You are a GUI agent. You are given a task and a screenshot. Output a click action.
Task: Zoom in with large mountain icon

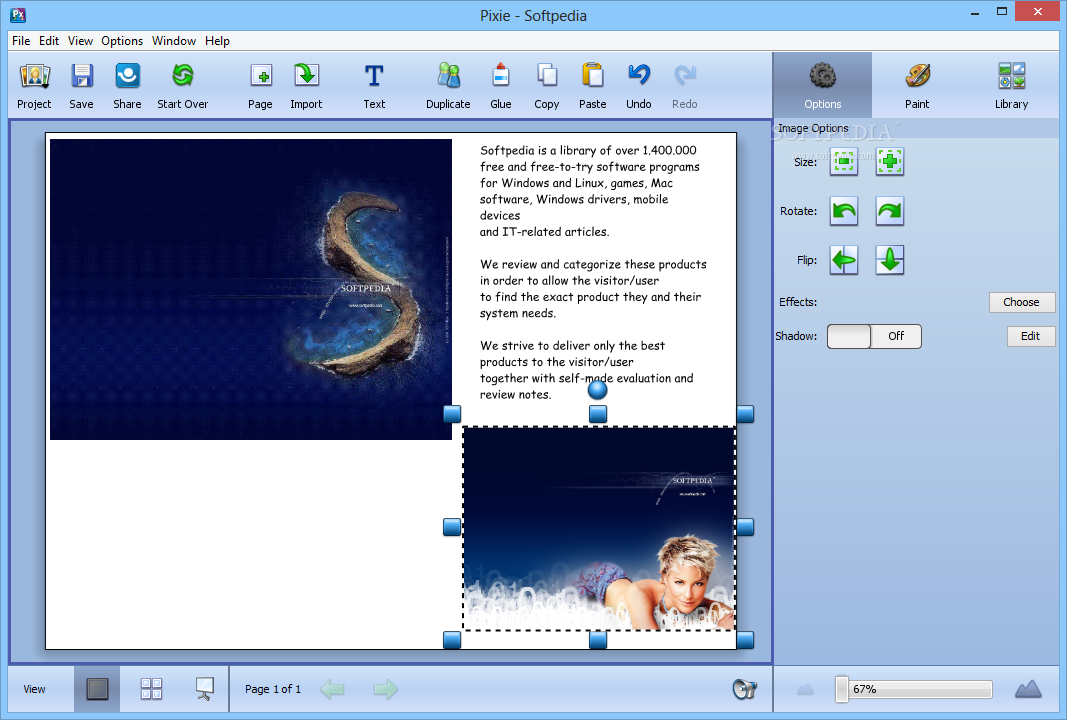1028,689
